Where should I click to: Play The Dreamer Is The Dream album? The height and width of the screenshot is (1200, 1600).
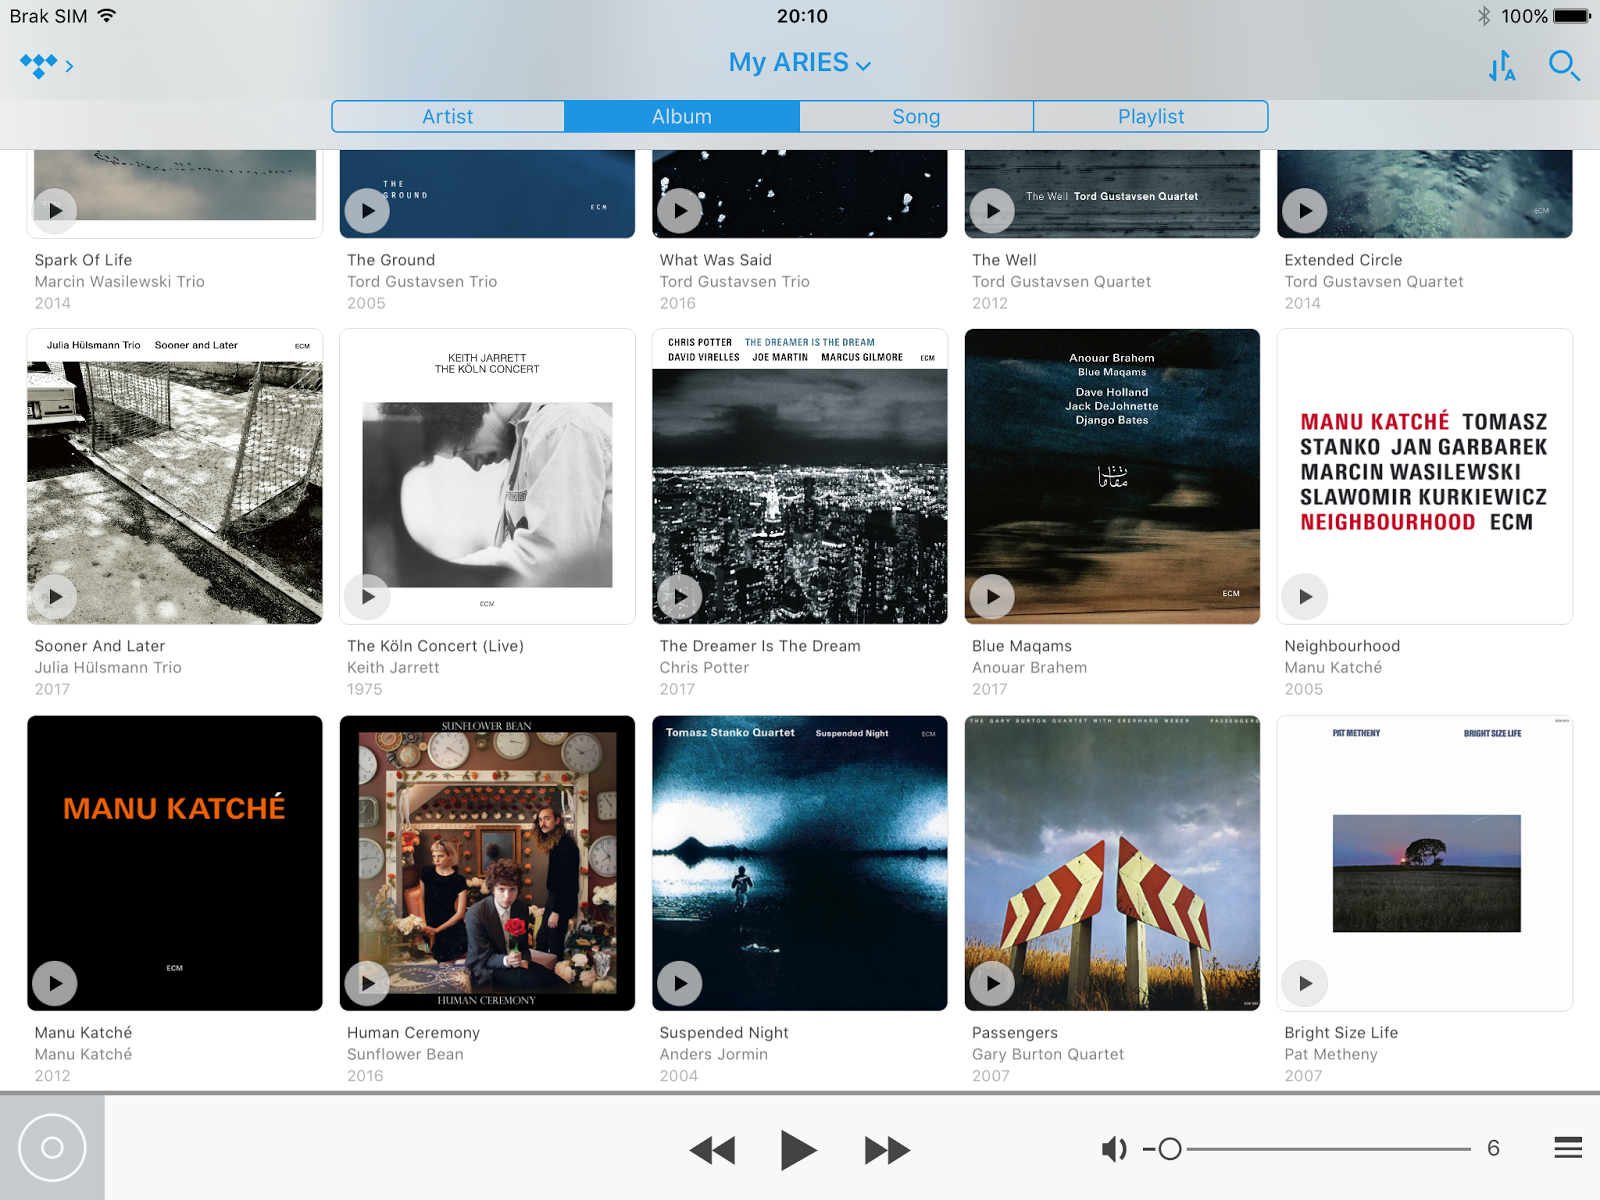[680, 597]
